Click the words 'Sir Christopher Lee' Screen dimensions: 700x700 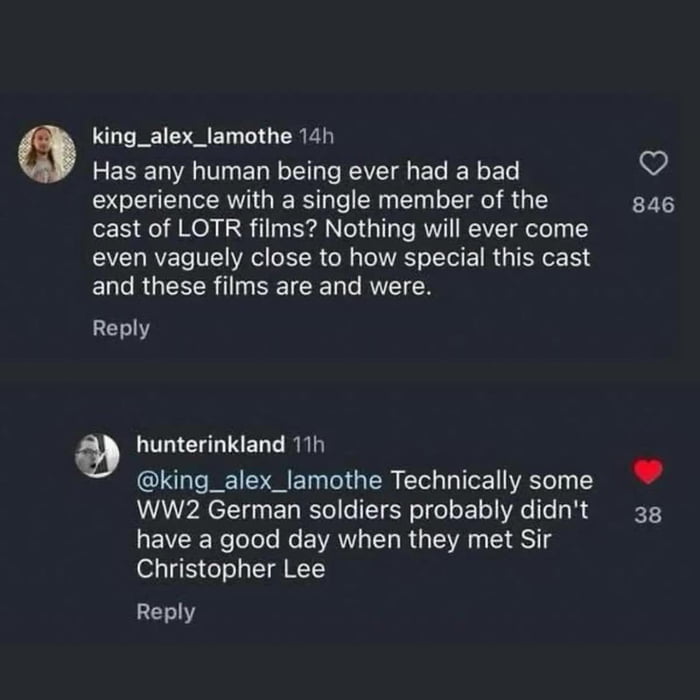point(330,555)
